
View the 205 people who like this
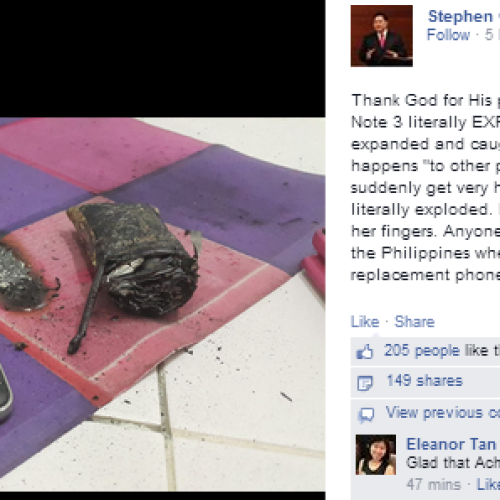click(442, 351)
